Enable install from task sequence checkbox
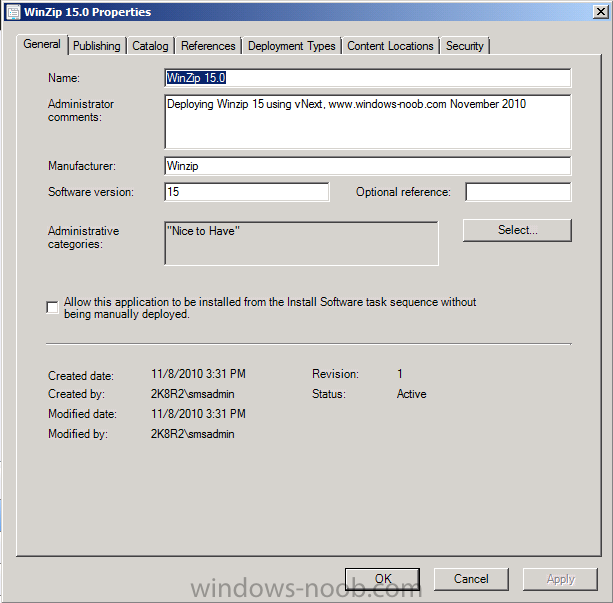Image resolution: width=613 pixels, height=603 pixels. pos(52,307)
